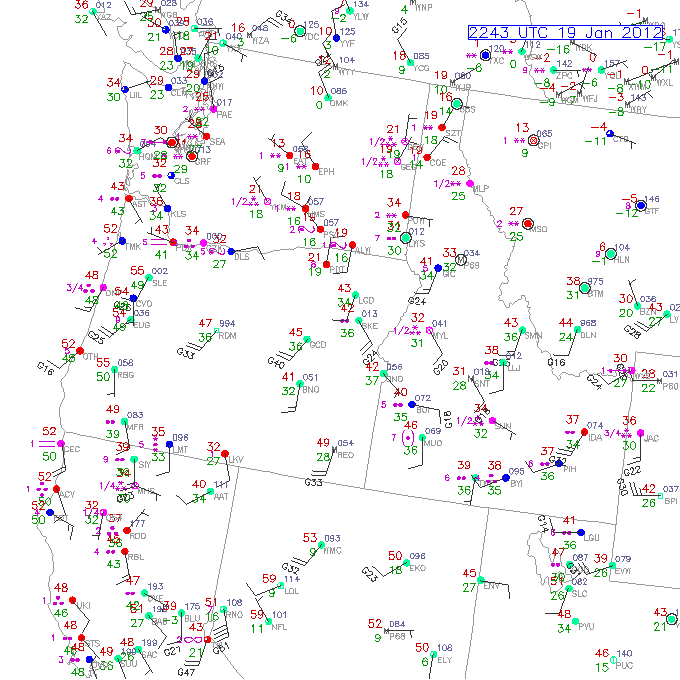Image resolution: width=680 pixels, height=680 pixels.
Task: Select the BKE station marker
Action: point(358,321)
